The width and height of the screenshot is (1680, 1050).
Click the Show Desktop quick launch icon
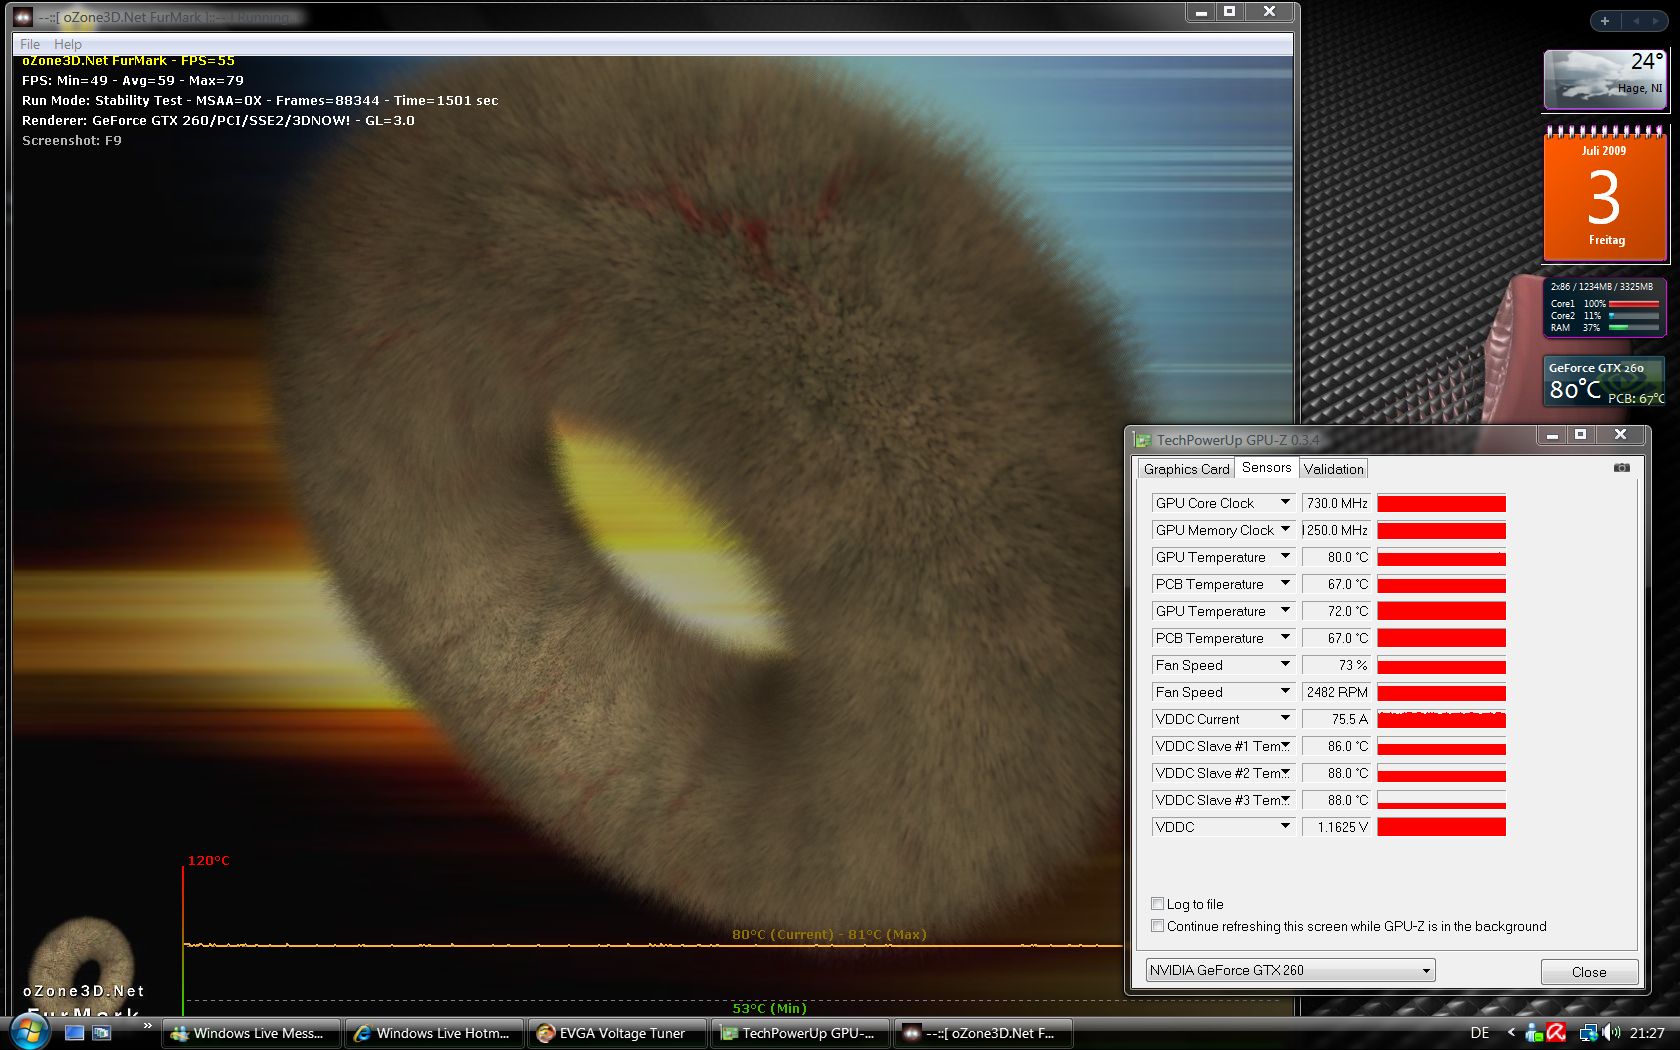point(74,1033)
